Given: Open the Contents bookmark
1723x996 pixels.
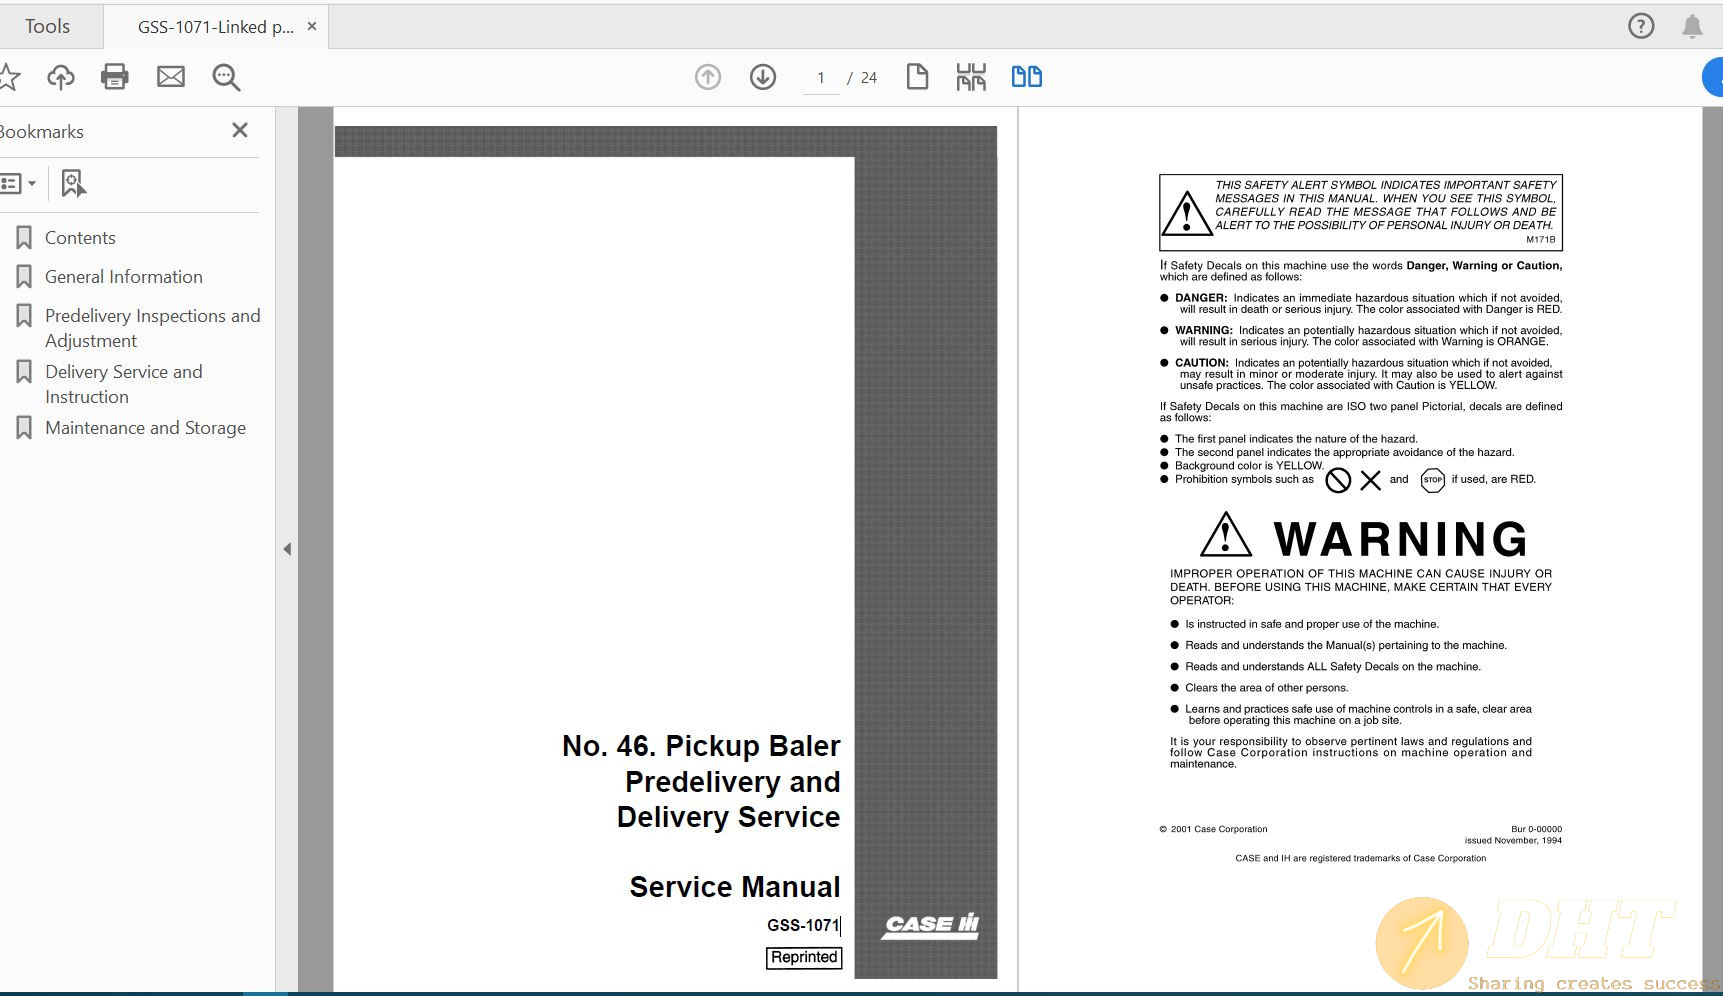Looking at the screenshot, I should tap(80, 238).
